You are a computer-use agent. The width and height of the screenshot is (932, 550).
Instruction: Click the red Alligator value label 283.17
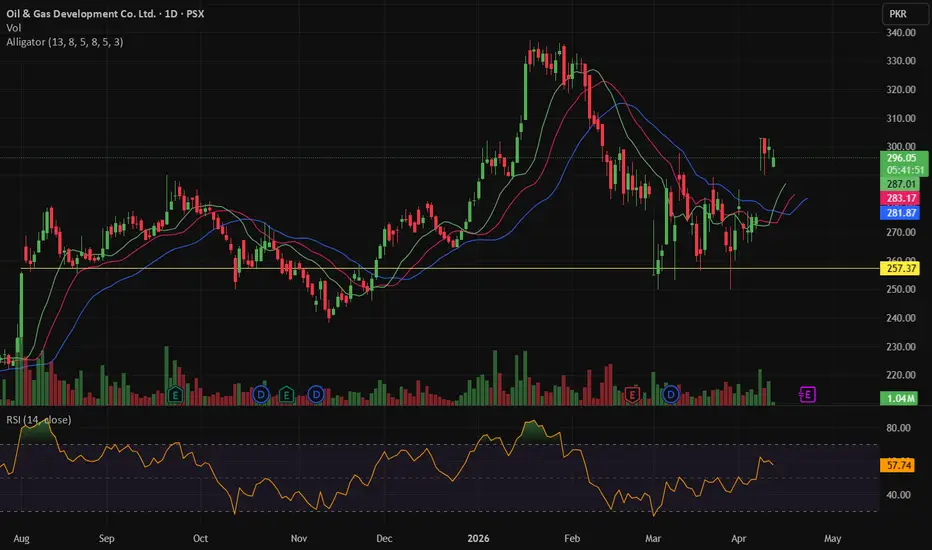(x=900, y=199)
